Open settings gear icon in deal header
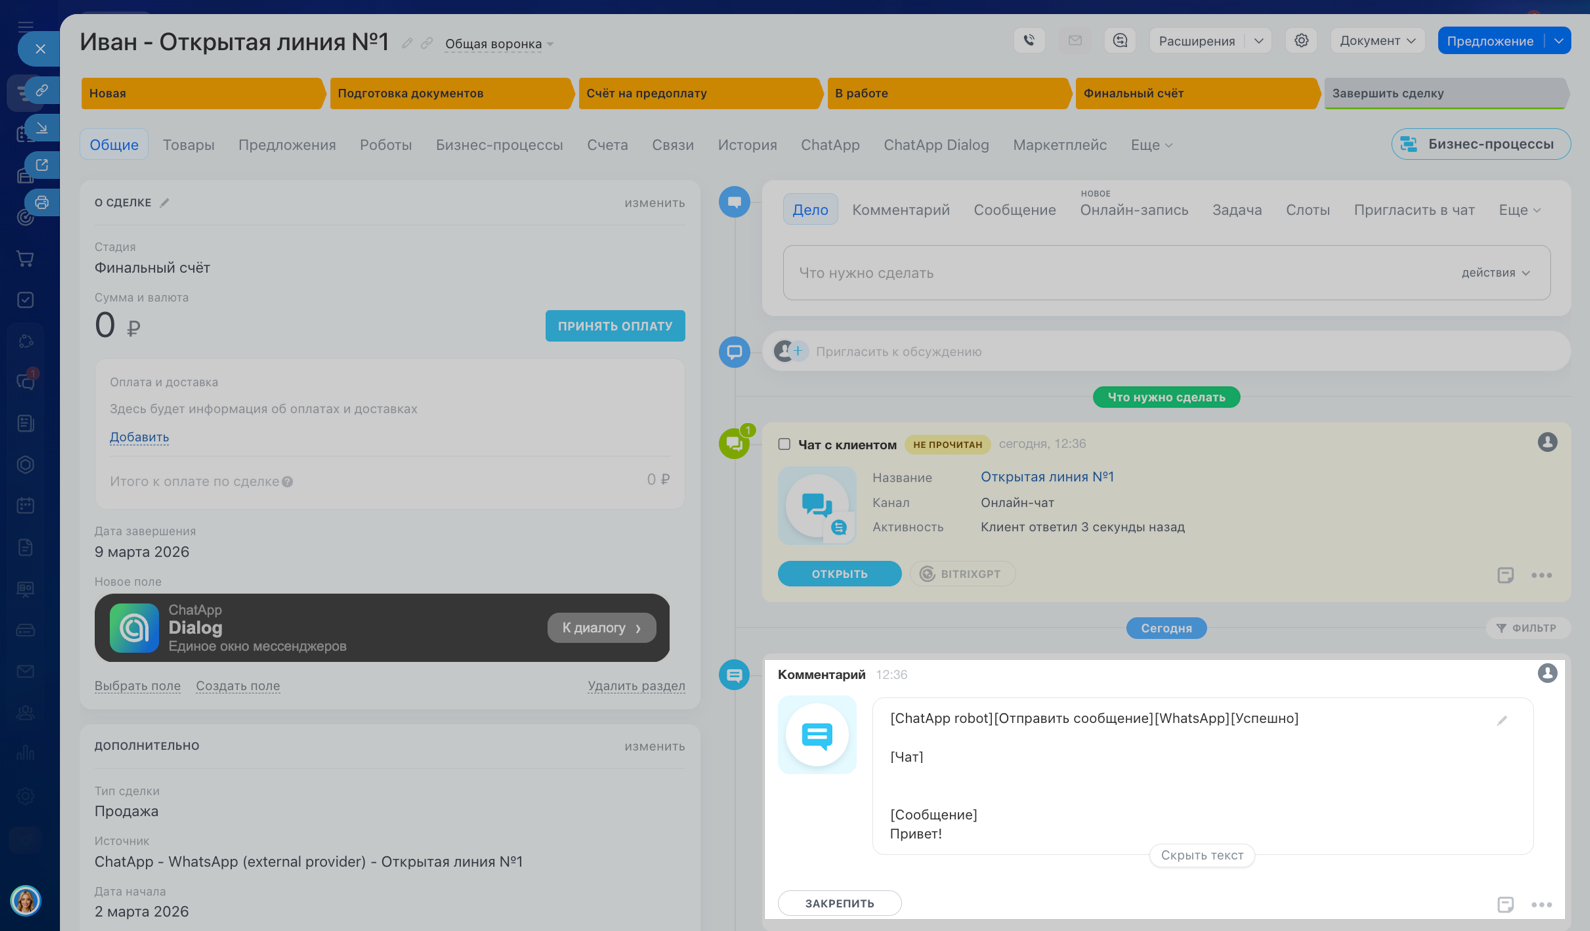Viewport: 1590px width, 931px height. point(1301,41)
